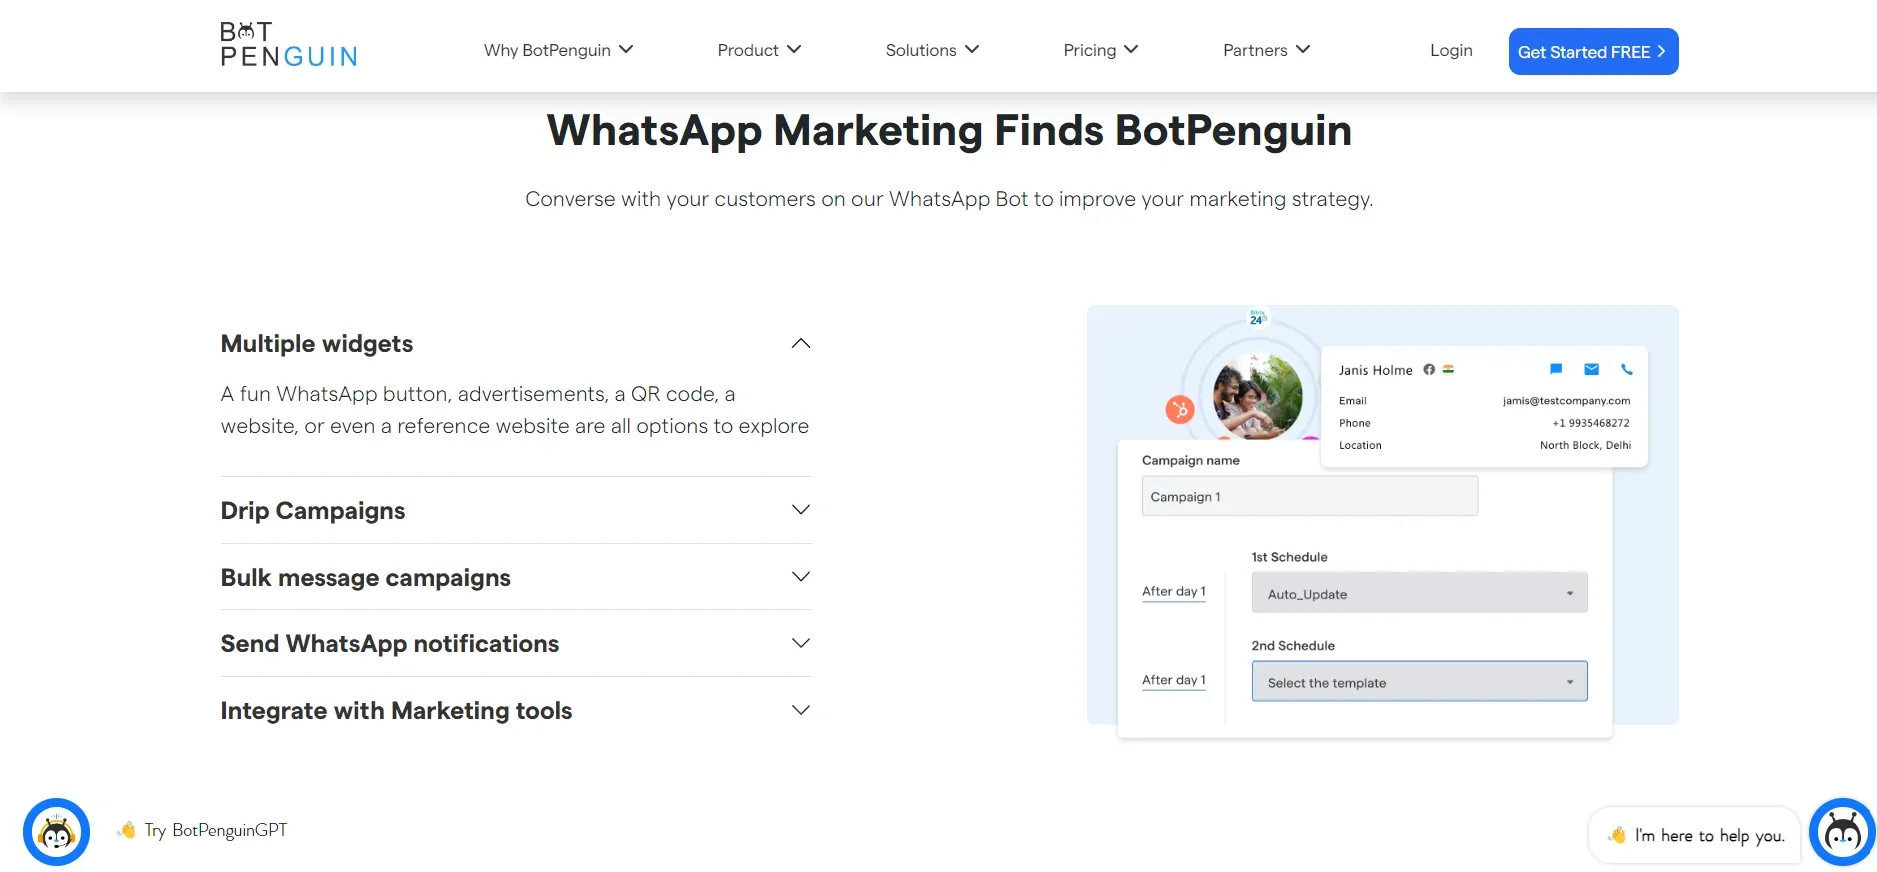Click the orange HubSpot integration icon
This screenshot has height=872, width=1877.
click(1180, 409)
